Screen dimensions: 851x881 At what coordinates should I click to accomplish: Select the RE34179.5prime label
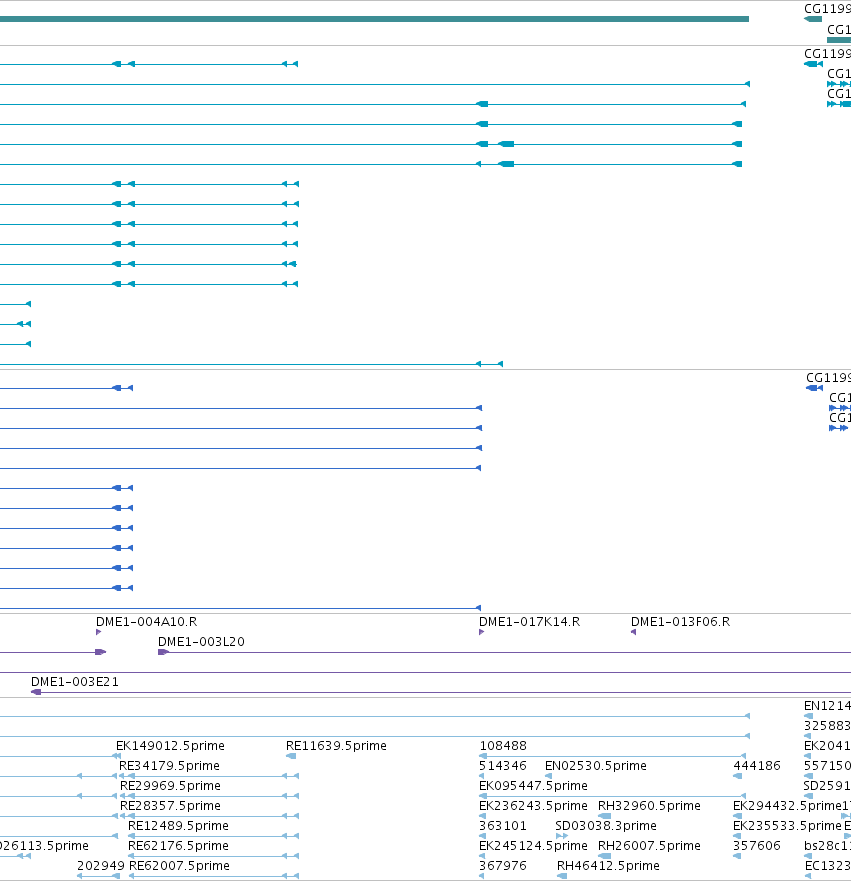169,766
